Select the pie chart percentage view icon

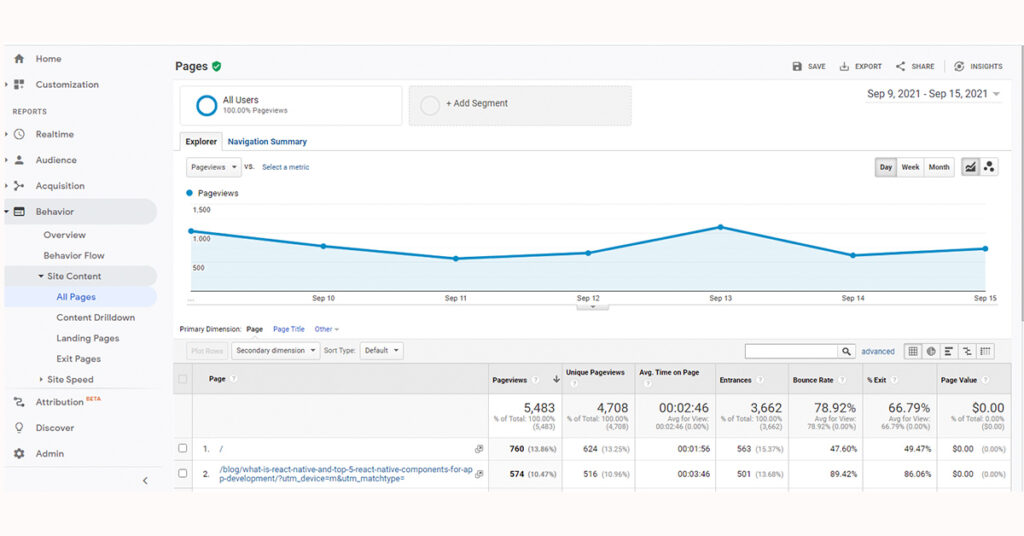click(x=931, y=351)
